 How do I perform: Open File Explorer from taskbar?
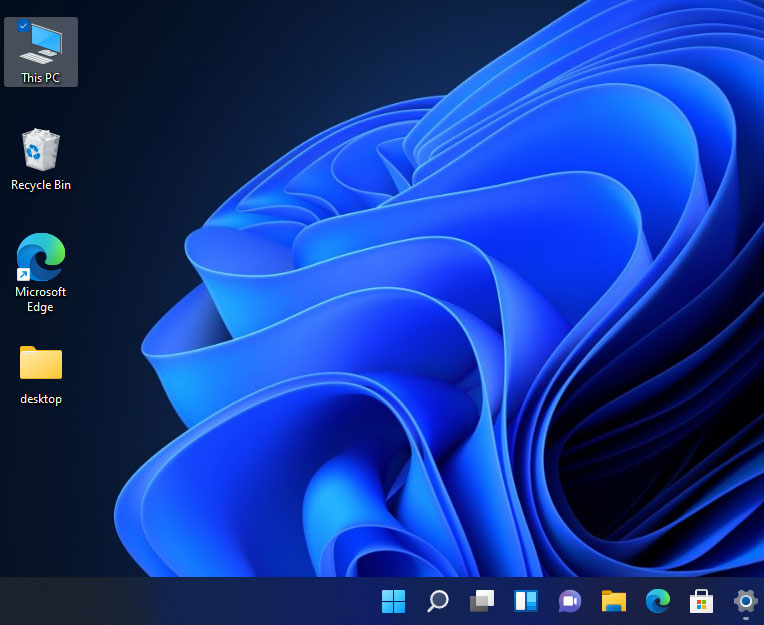coord(614,601)
